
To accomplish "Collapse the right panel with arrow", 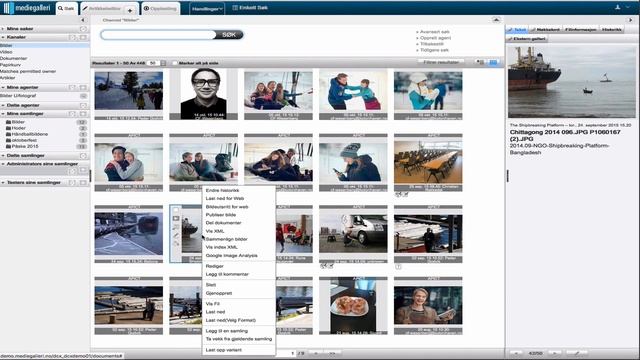I will tap(630, 20).
